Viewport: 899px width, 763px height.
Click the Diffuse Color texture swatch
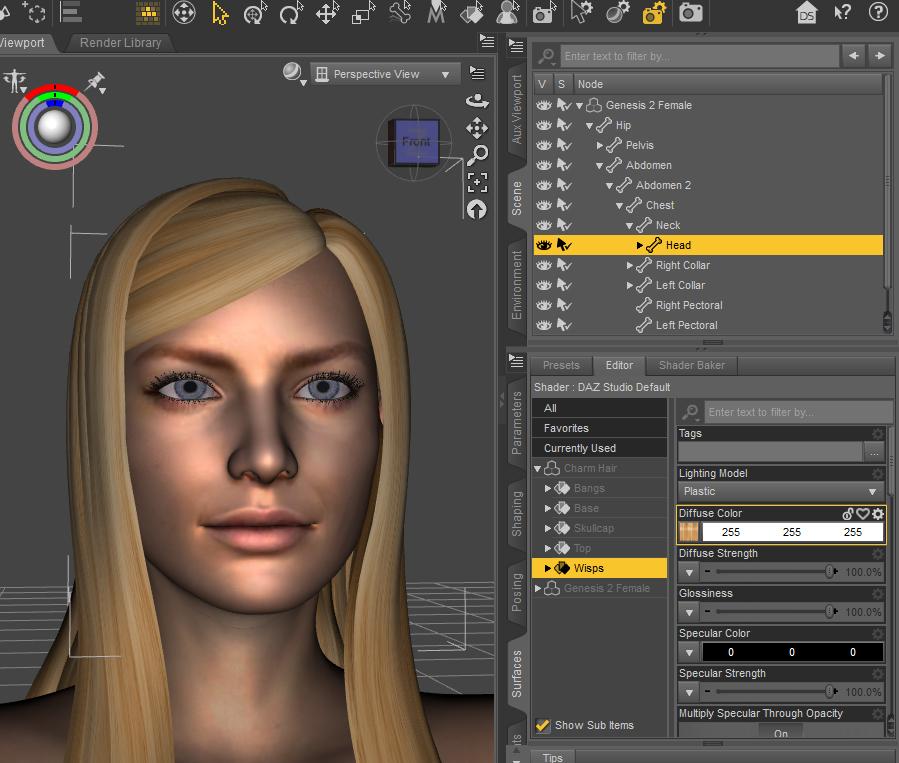click(x=689, y=532)
